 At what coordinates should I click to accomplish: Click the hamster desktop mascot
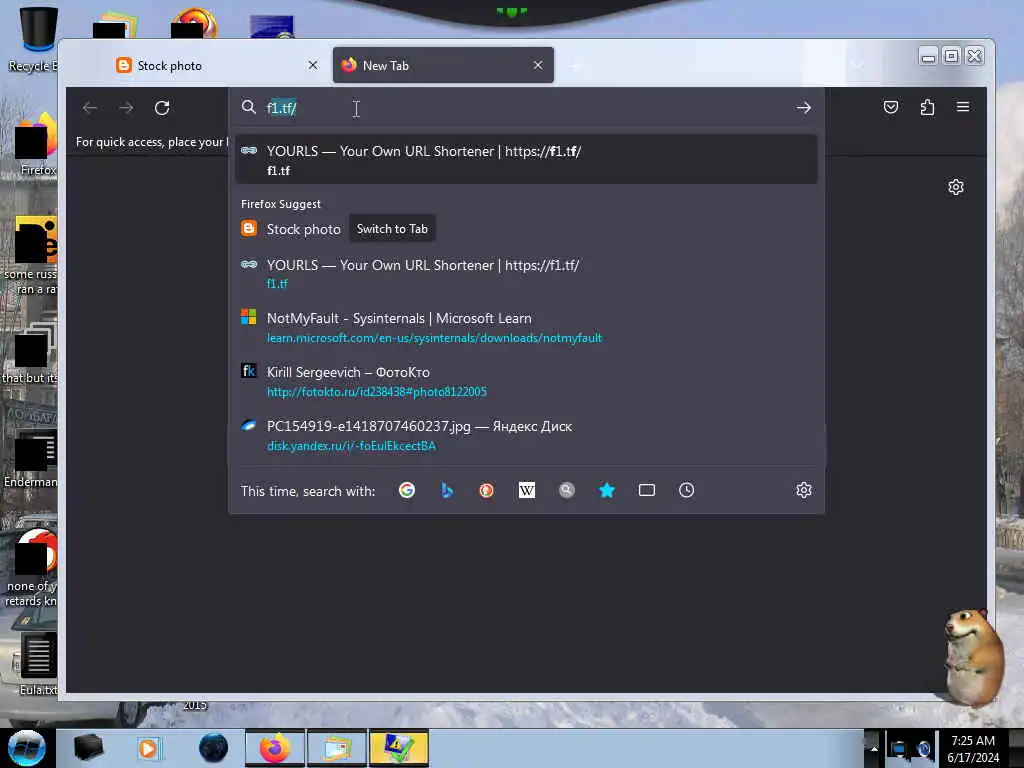(974, 658)
